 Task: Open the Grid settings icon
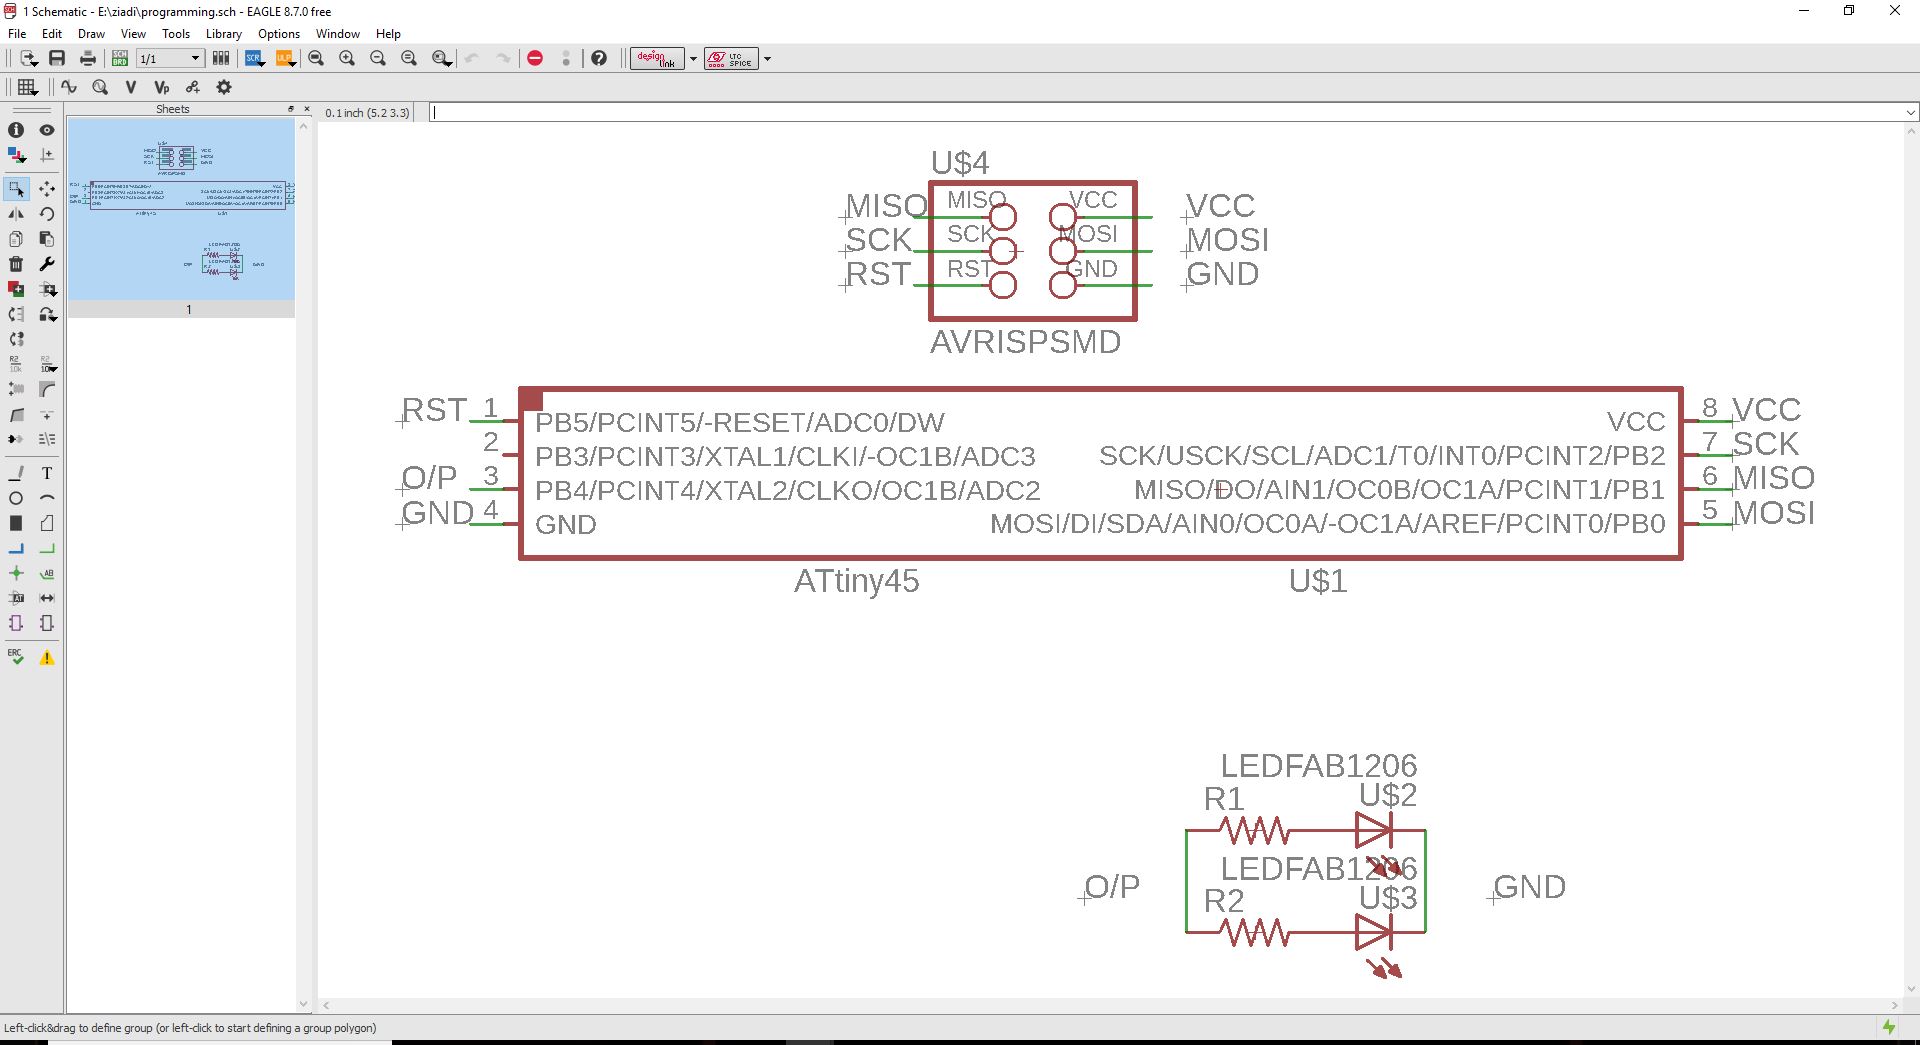28,87
